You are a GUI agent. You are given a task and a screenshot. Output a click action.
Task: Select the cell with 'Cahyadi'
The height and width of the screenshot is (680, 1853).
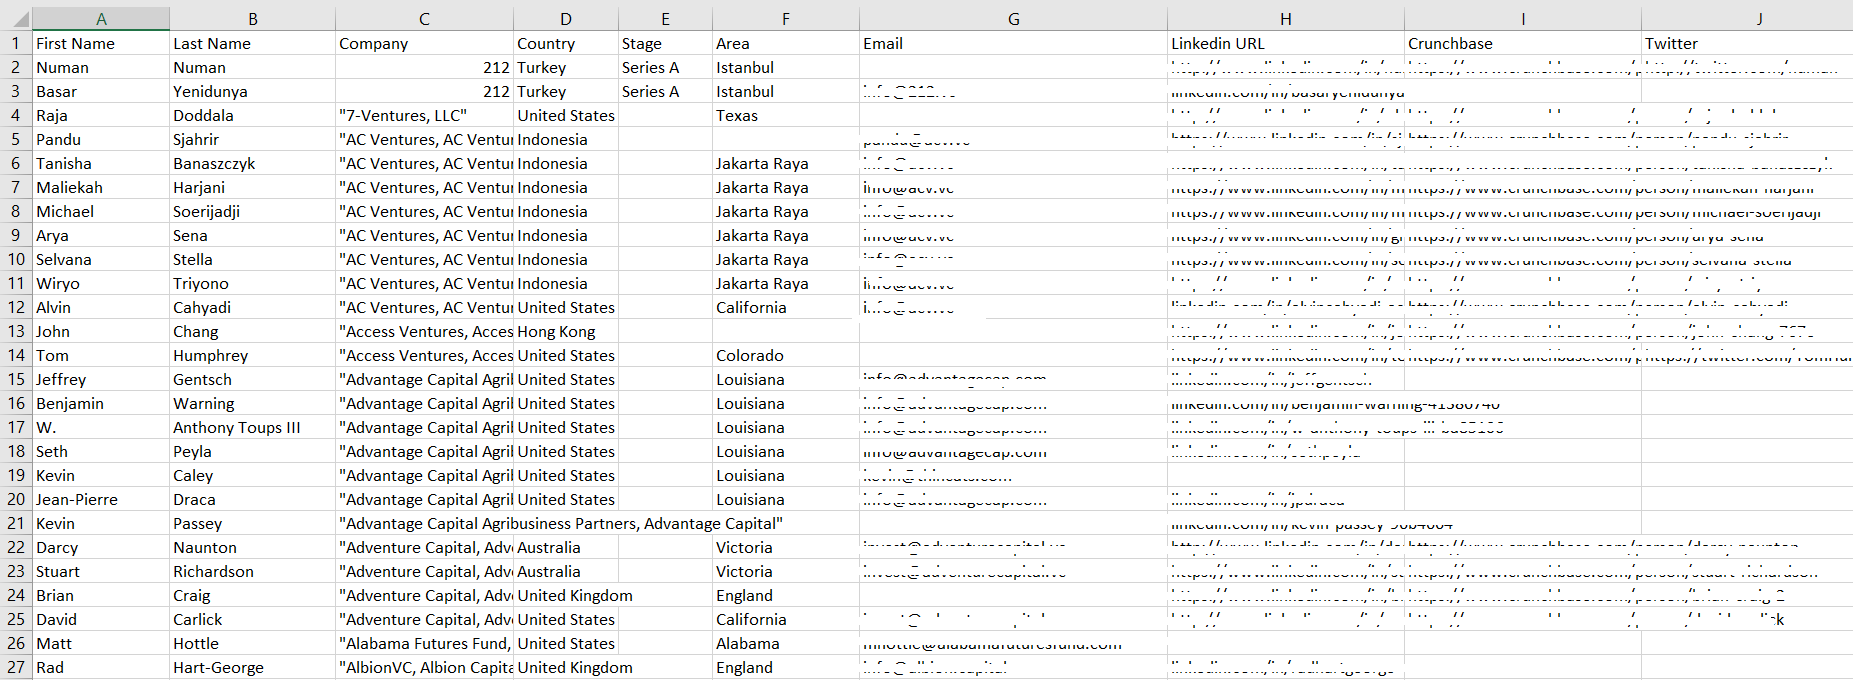252,307
